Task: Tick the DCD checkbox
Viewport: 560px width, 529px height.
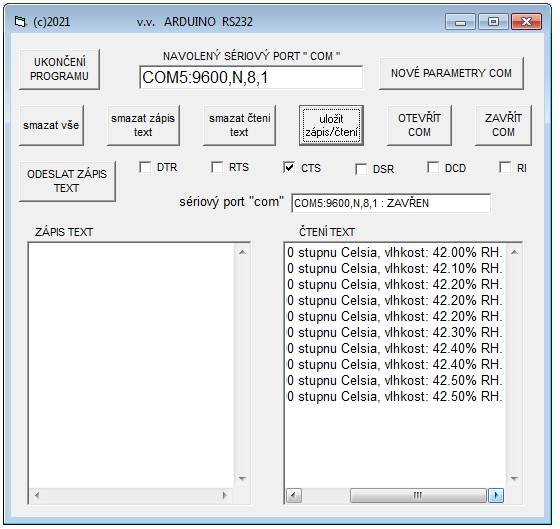Action: [x=433, y=168]
